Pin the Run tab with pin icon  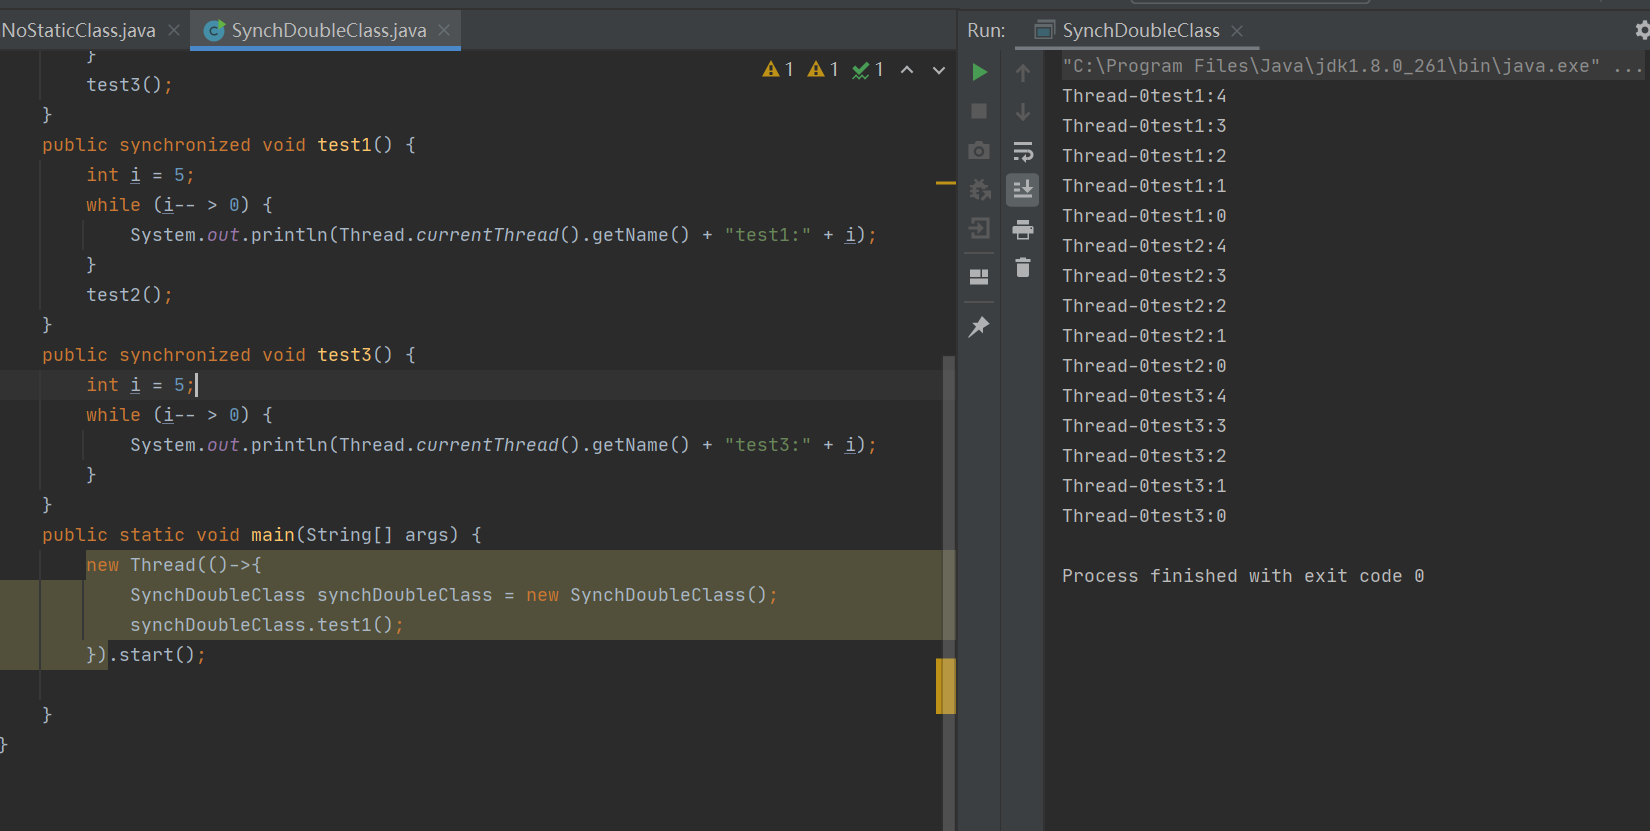[x=979, y=326]
